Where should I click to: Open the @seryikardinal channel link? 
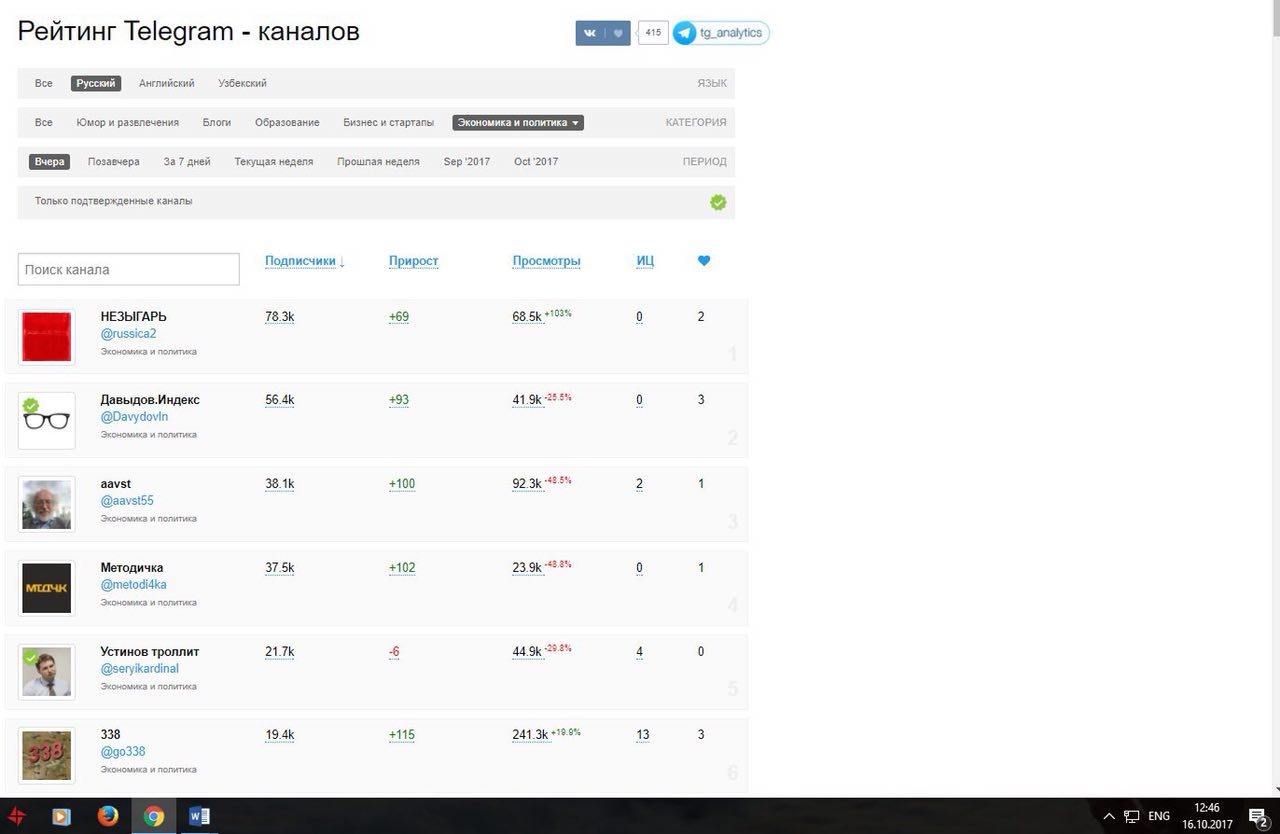[140, 668]
